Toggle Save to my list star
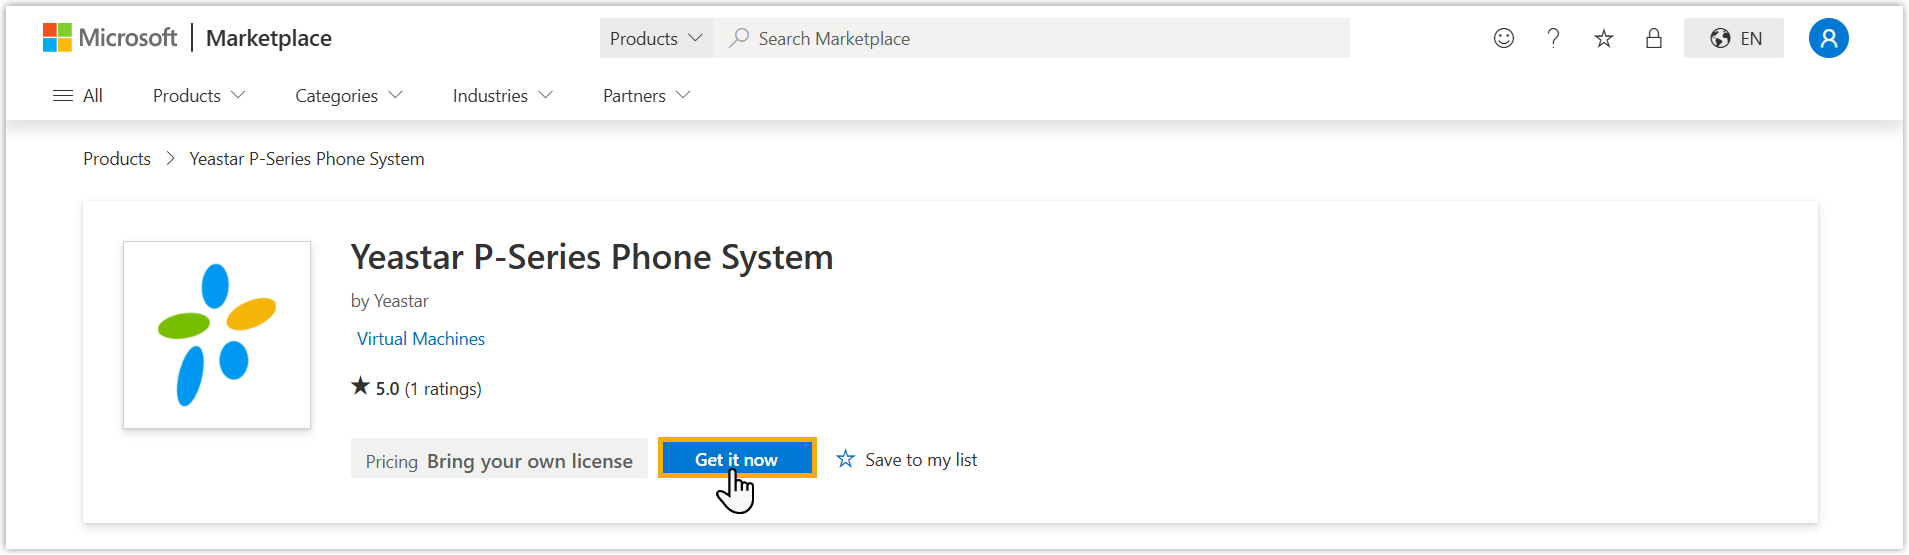Viewport: 1909px width, 555px height. [x=846, y=459]
